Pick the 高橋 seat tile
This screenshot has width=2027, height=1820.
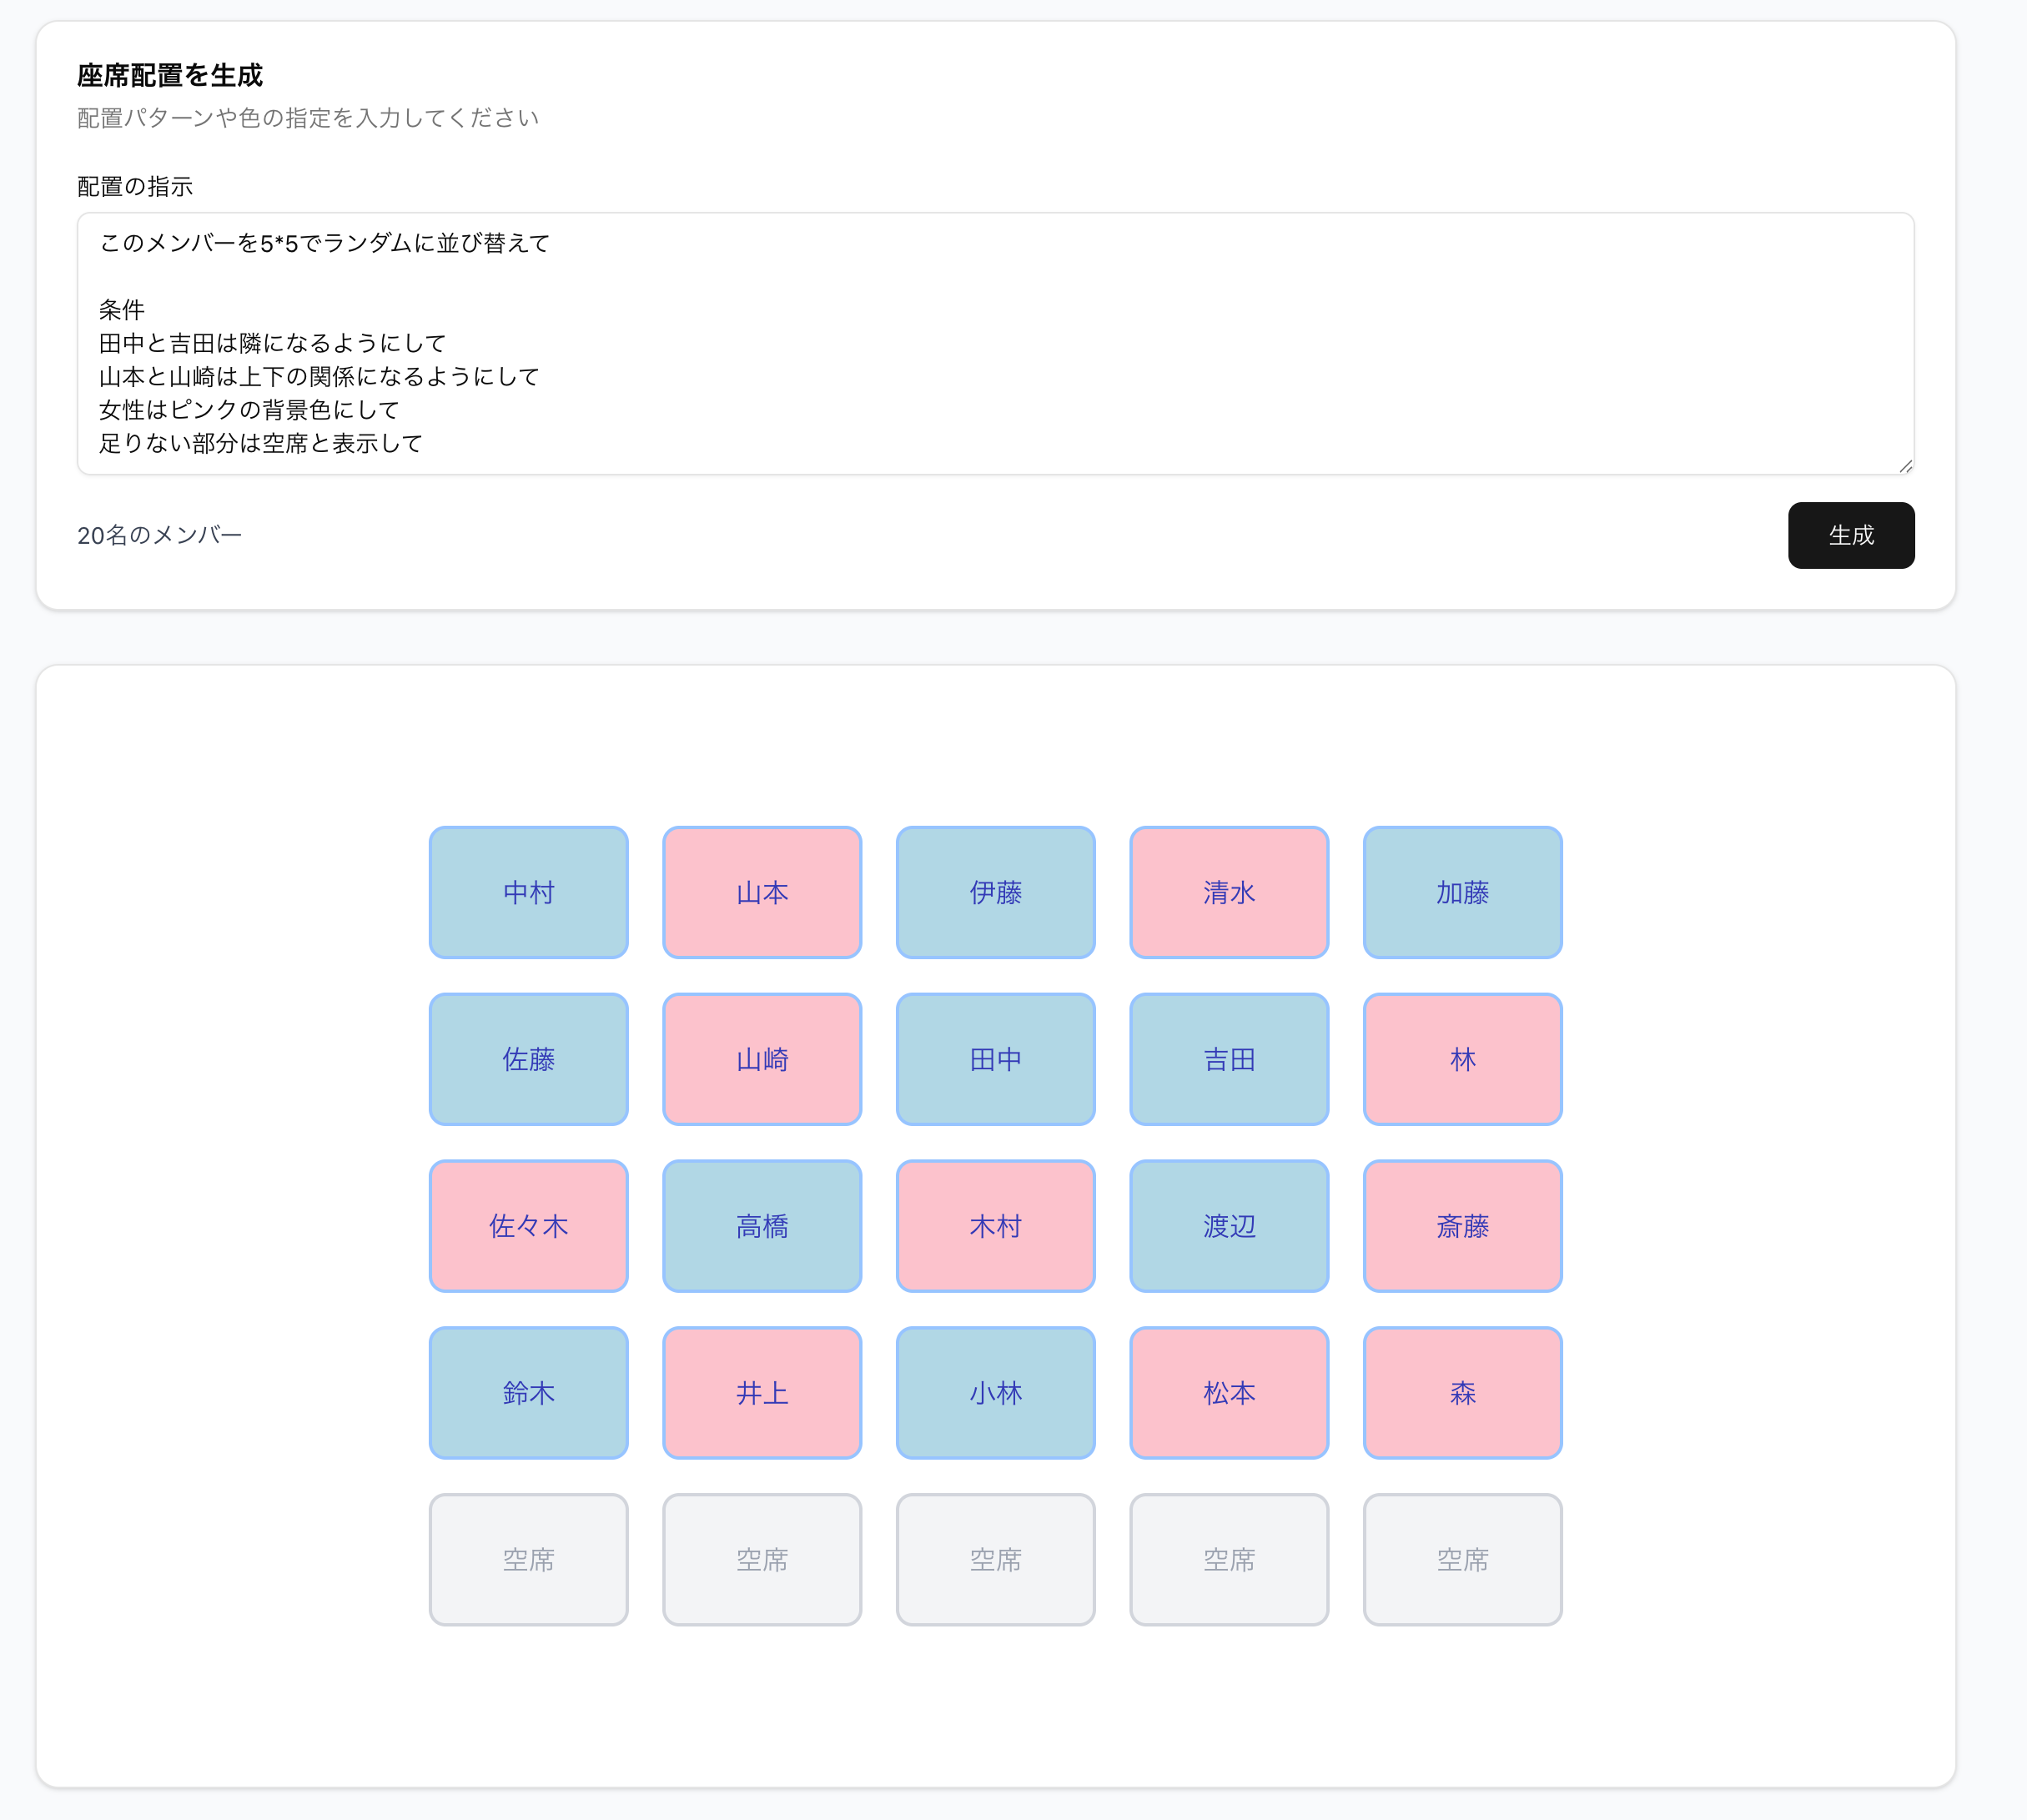click(x=762, y=1226)
